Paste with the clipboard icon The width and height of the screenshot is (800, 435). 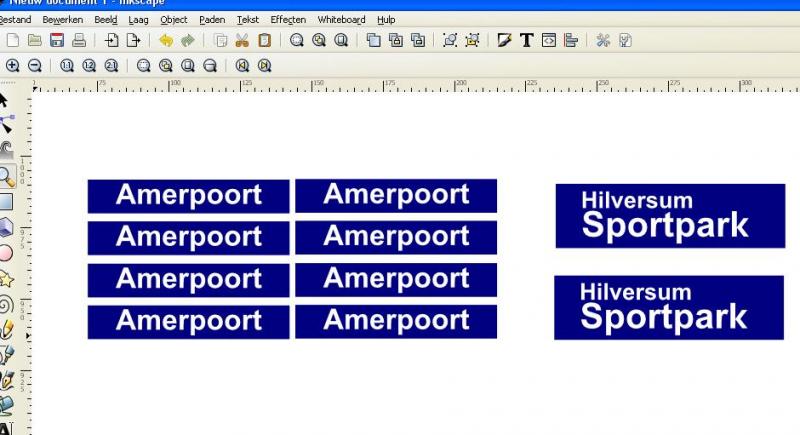(x=264, y=40)
